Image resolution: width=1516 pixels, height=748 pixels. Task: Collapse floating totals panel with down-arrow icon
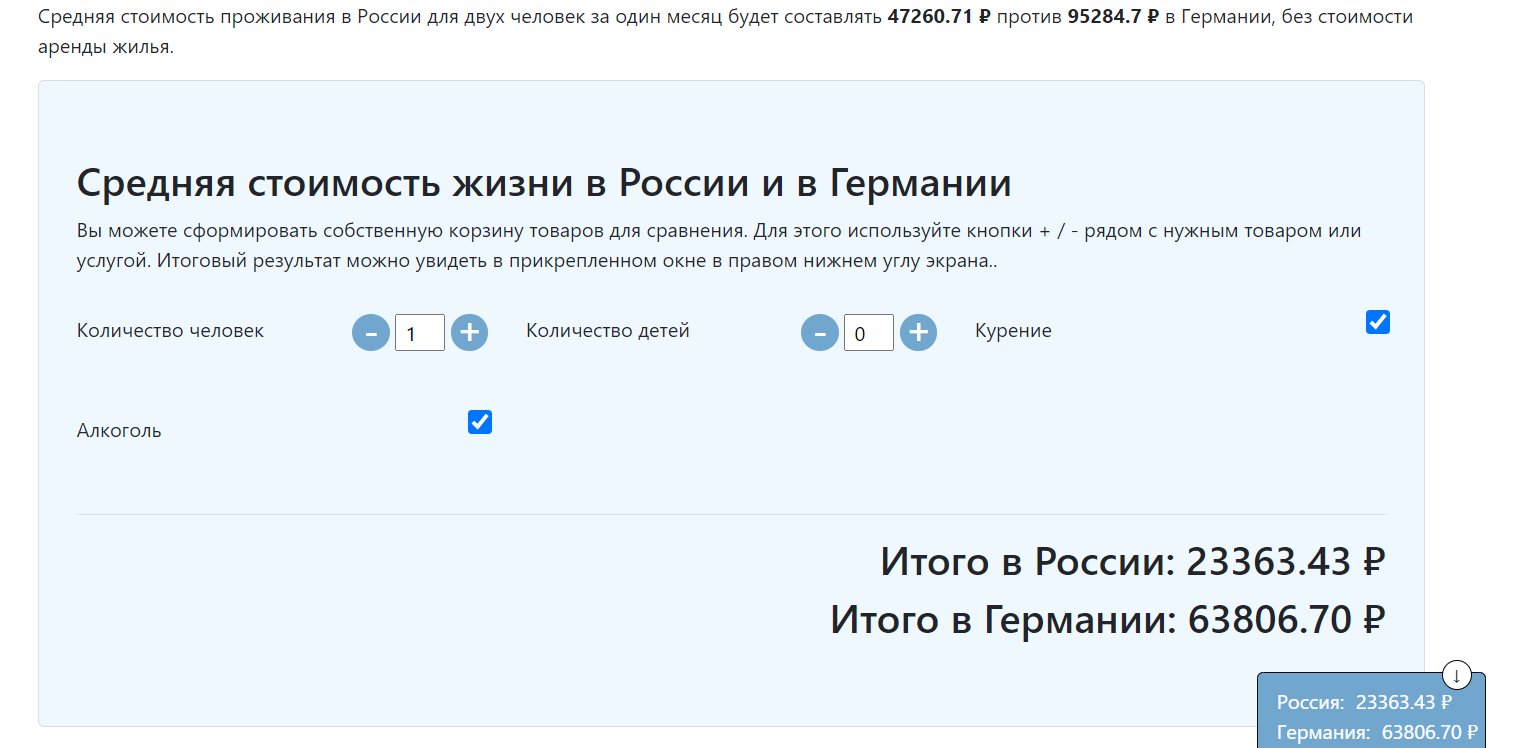pos(1457,675)
